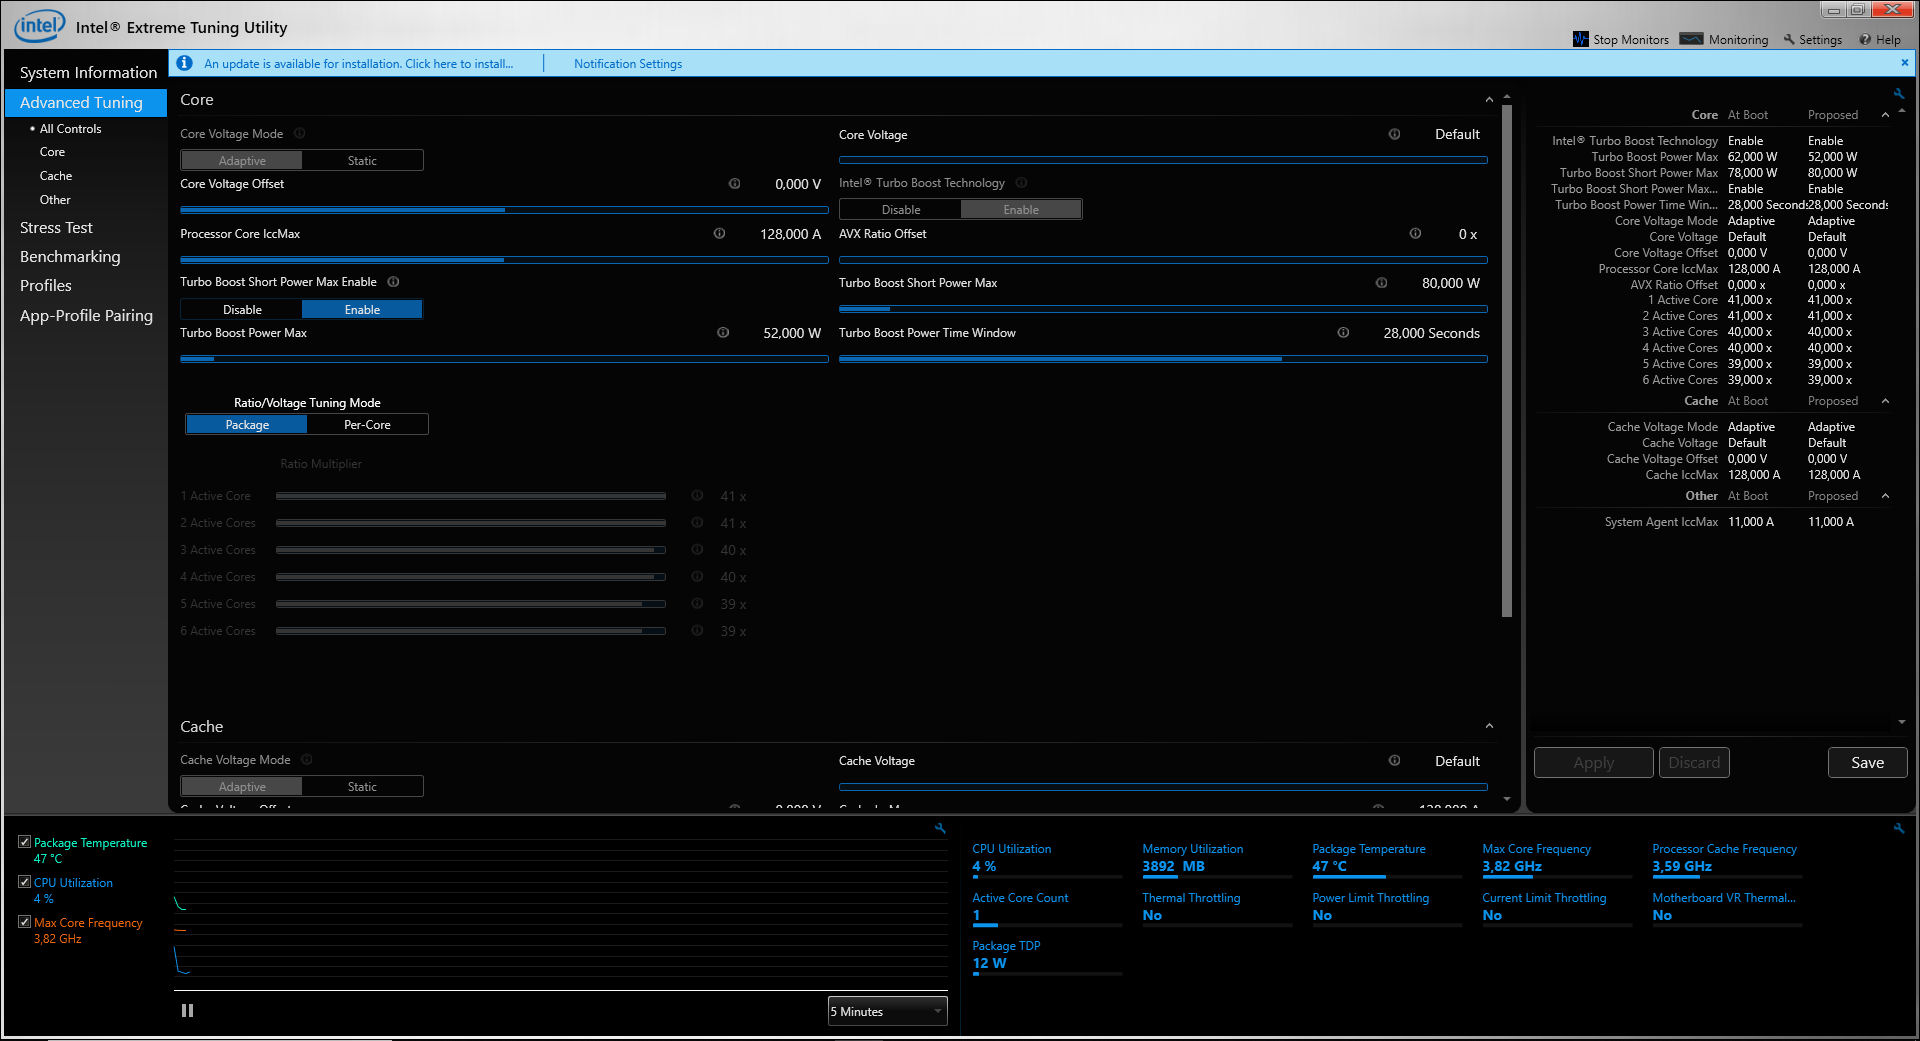Open the 5 Minutes time range dropdown
The image size is (1920, 1041).
tap(887, 1012)
